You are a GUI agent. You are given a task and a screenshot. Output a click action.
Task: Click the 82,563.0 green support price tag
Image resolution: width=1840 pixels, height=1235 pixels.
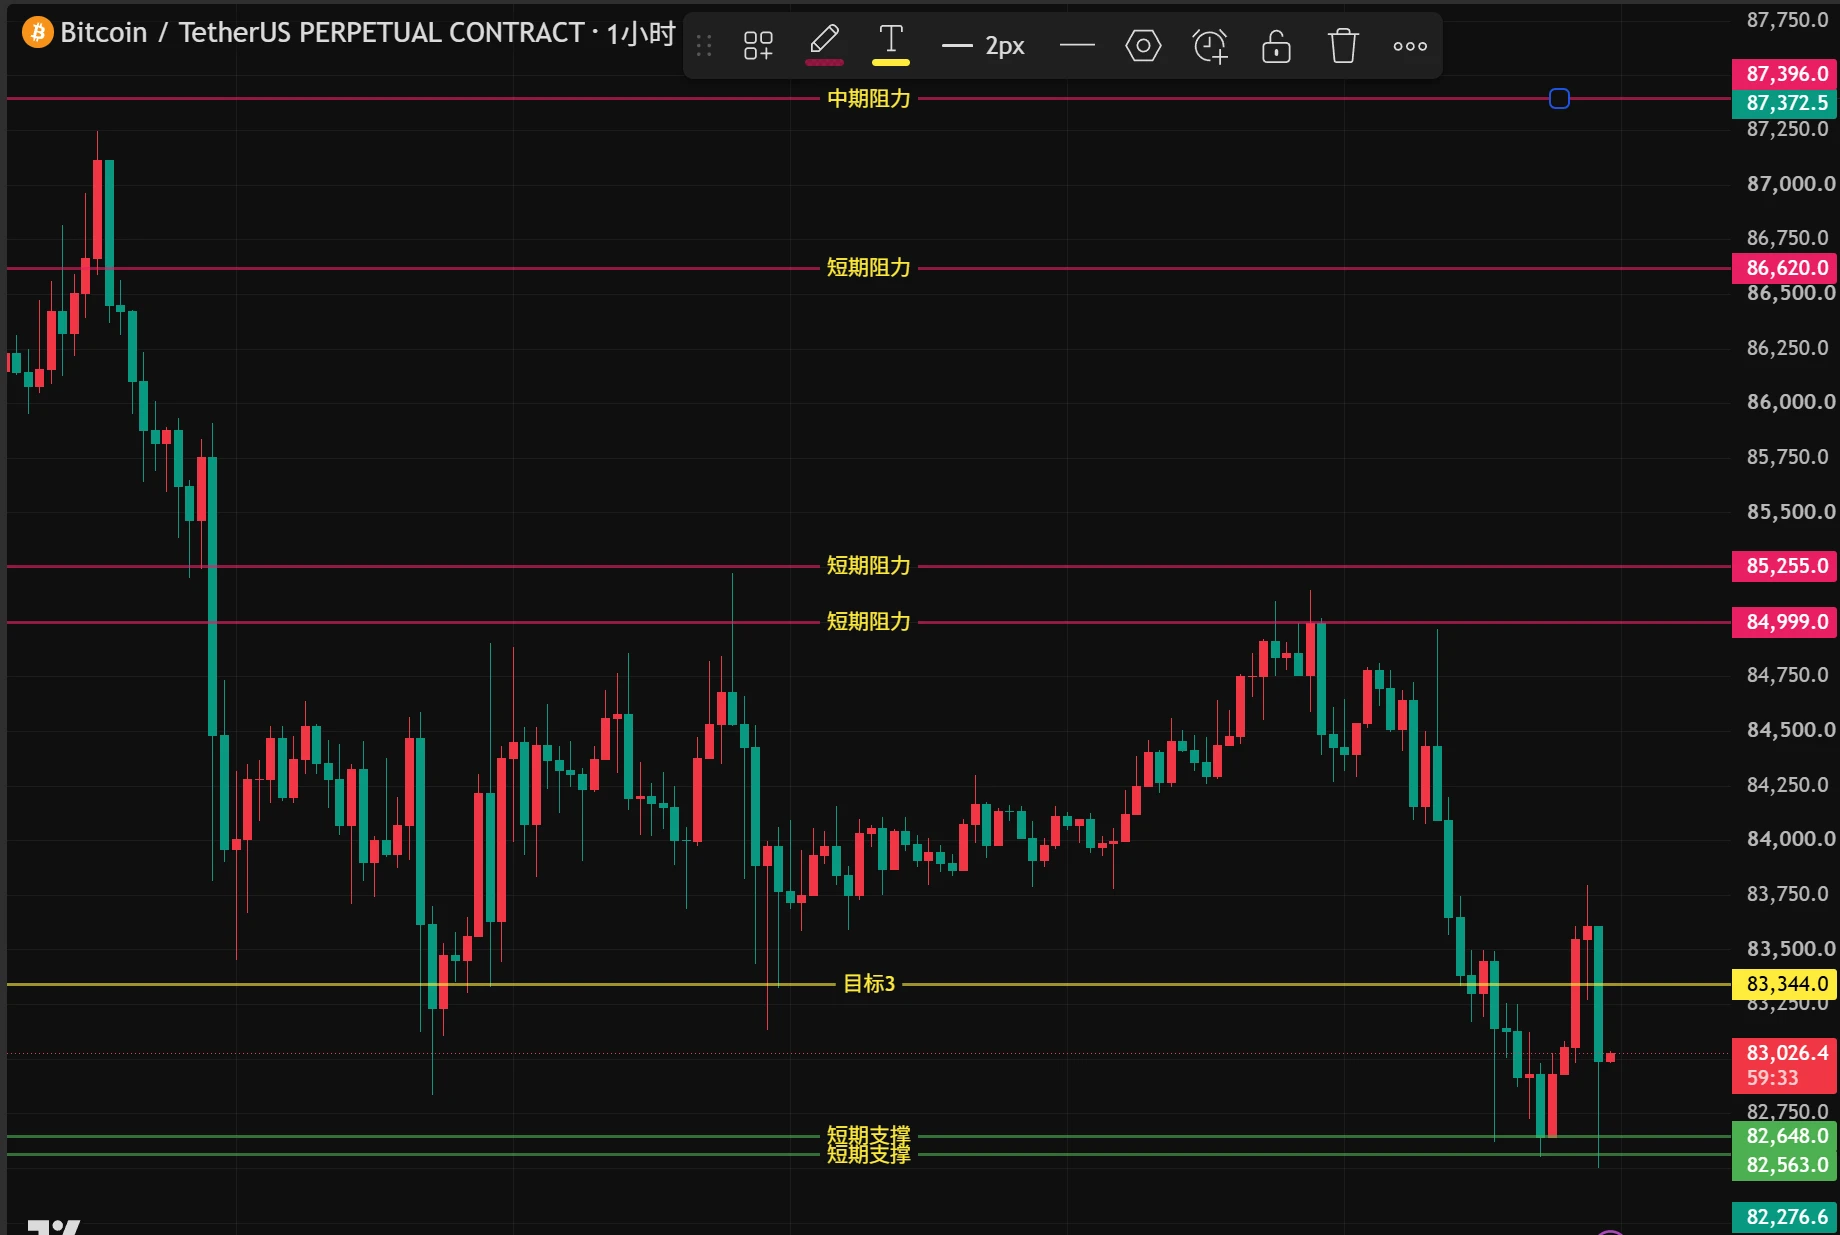coord(1785,1165)
